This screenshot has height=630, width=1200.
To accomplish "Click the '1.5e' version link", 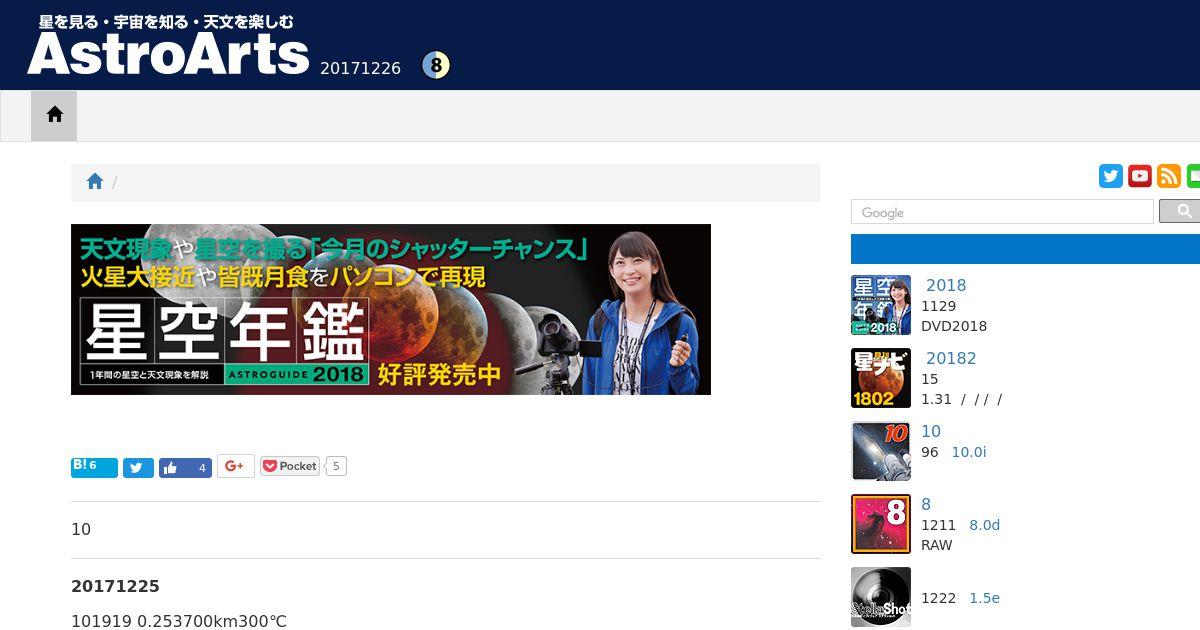I will pos(984,598).
